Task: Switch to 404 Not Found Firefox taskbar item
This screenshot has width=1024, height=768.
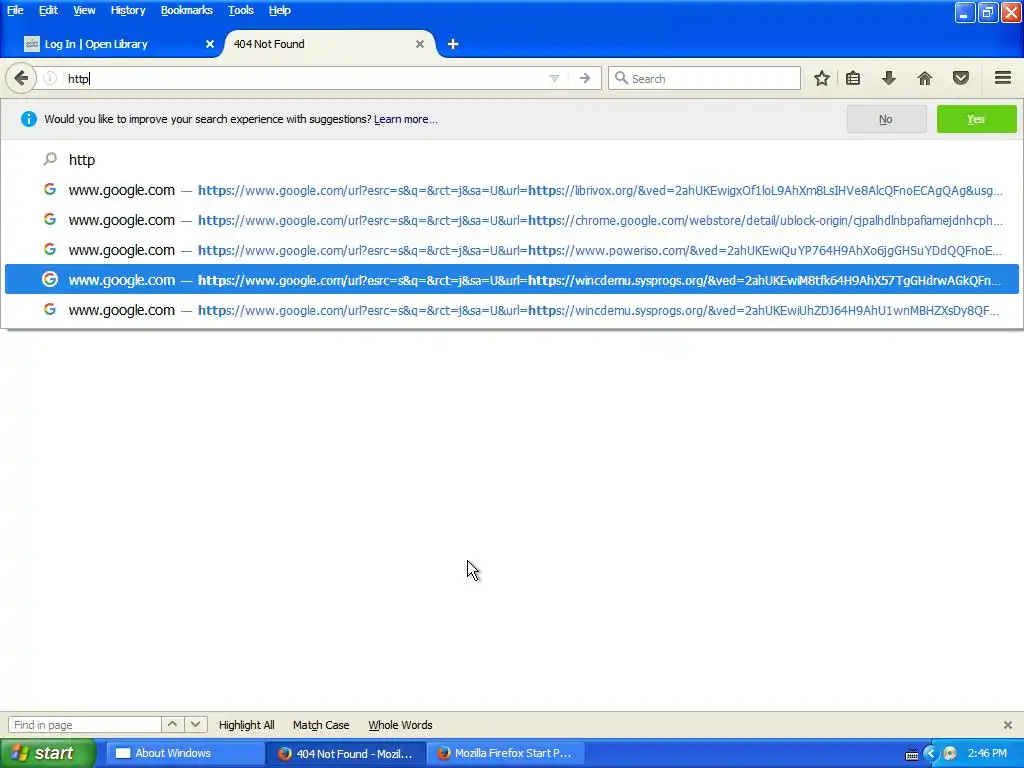Action: [x=345, y=754]
